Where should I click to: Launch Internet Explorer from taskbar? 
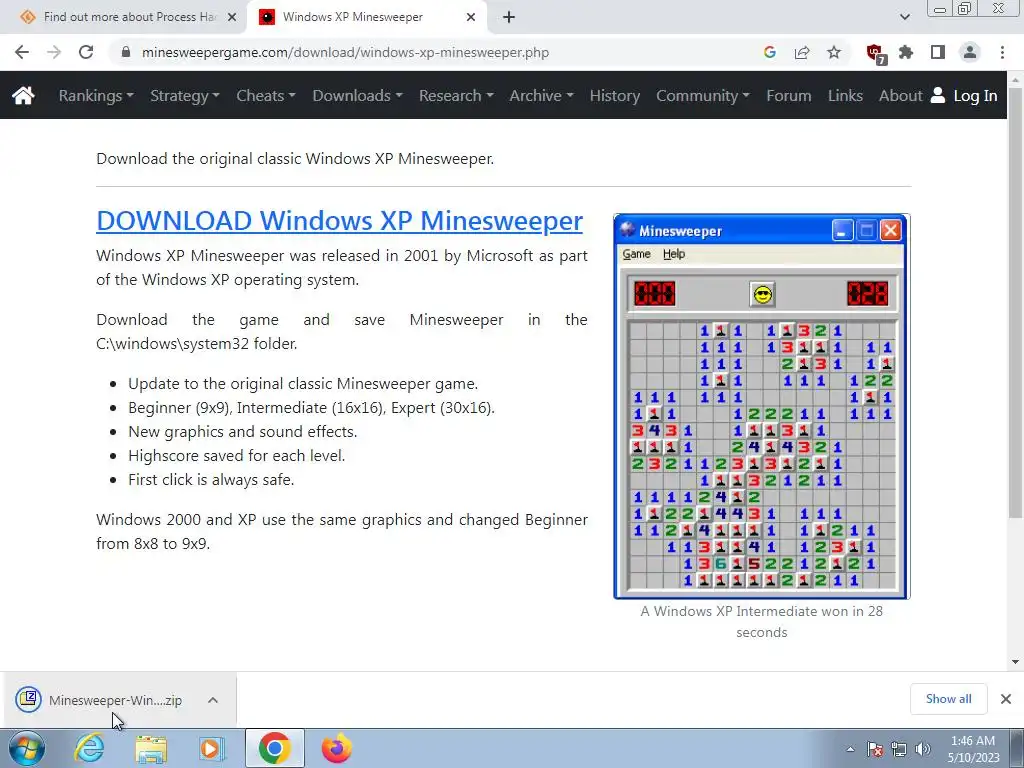89,748
